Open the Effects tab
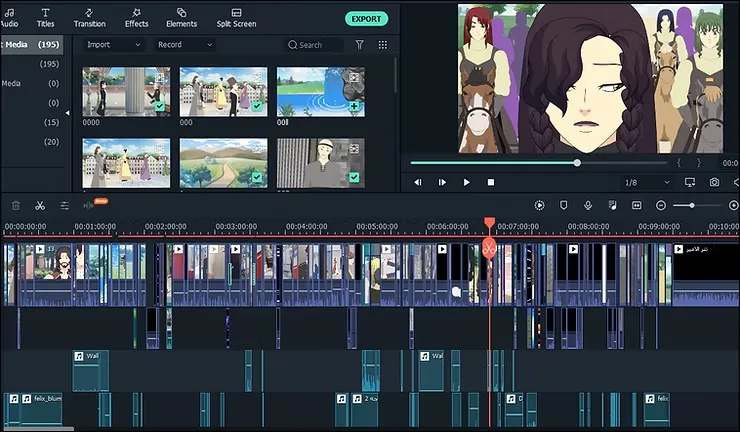The image size is (740, 432). tap(136, 18)
